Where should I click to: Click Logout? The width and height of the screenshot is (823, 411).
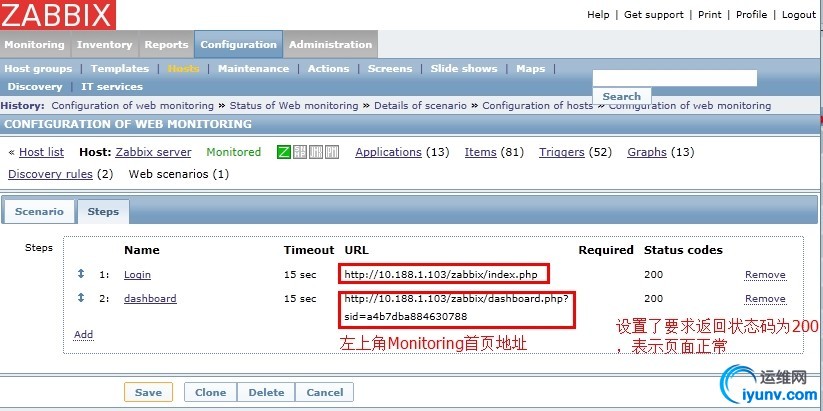pos(799,15)
